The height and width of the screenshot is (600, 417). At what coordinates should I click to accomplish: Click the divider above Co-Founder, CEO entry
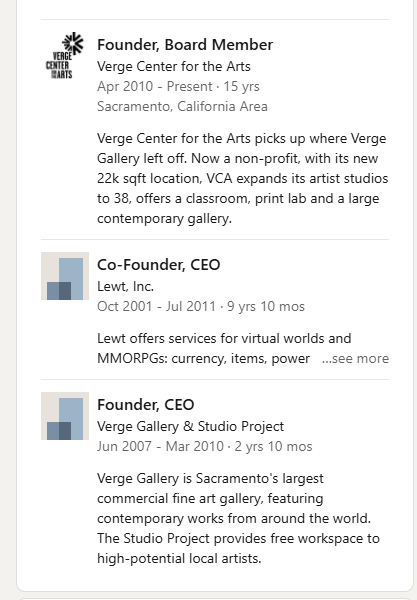[215, 240]
